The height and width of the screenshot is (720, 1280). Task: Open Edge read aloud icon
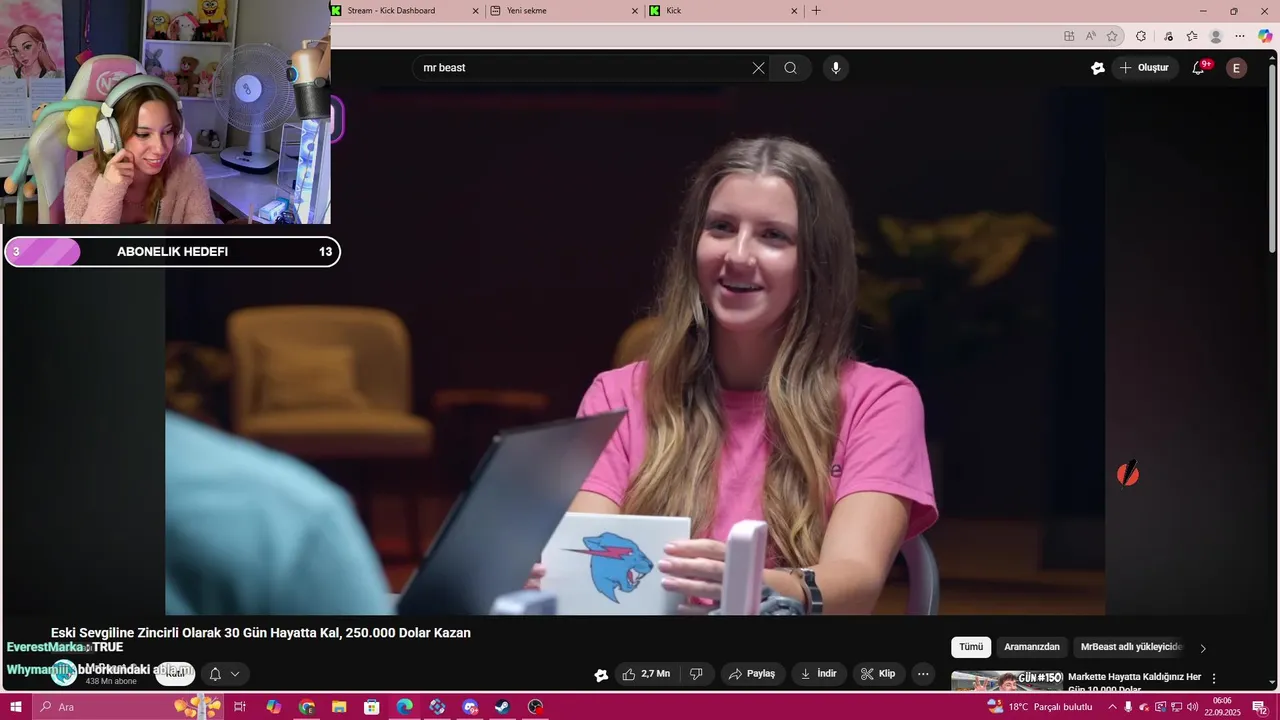tap(1091, 36)
